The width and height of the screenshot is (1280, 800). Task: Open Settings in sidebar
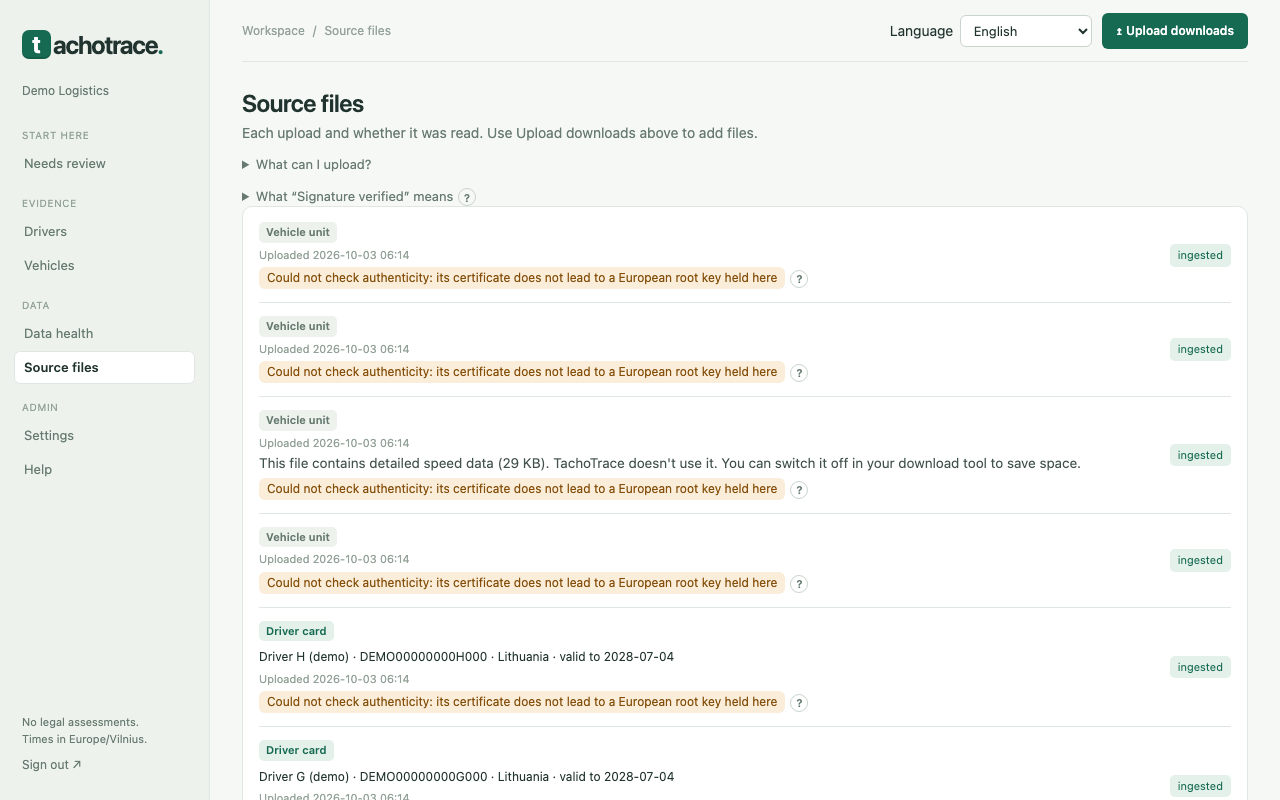pos(104,436)
